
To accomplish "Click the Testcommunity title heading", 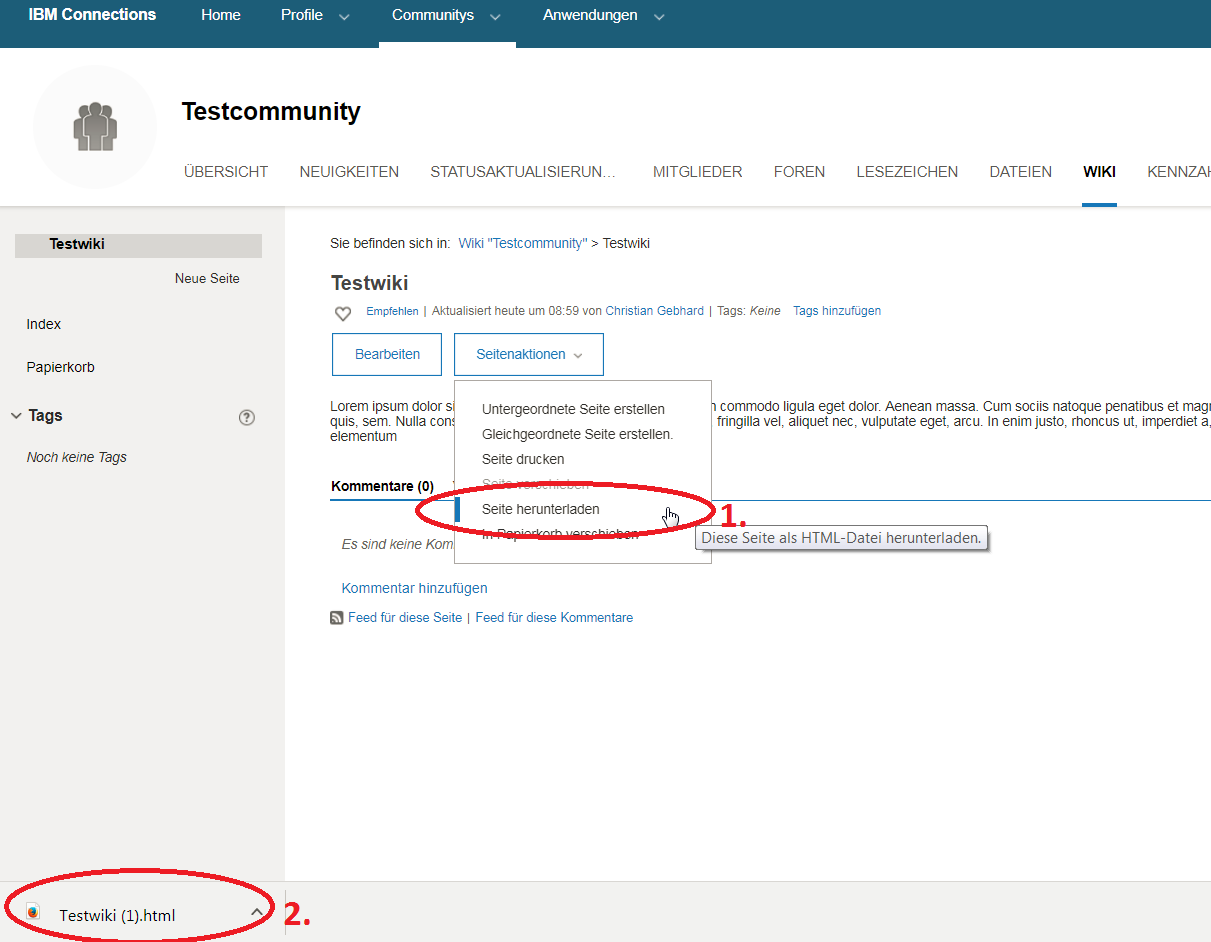I will click(x=271, y=111).
